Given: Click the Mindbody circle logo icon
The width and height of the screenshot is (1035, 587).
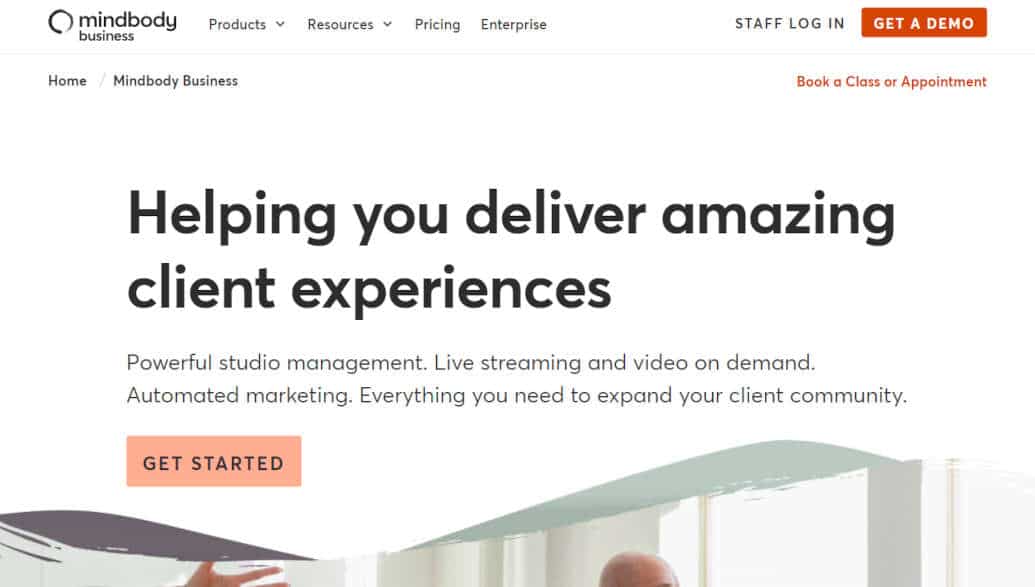Looking at the screenshot, I should (x=61, y=22).
